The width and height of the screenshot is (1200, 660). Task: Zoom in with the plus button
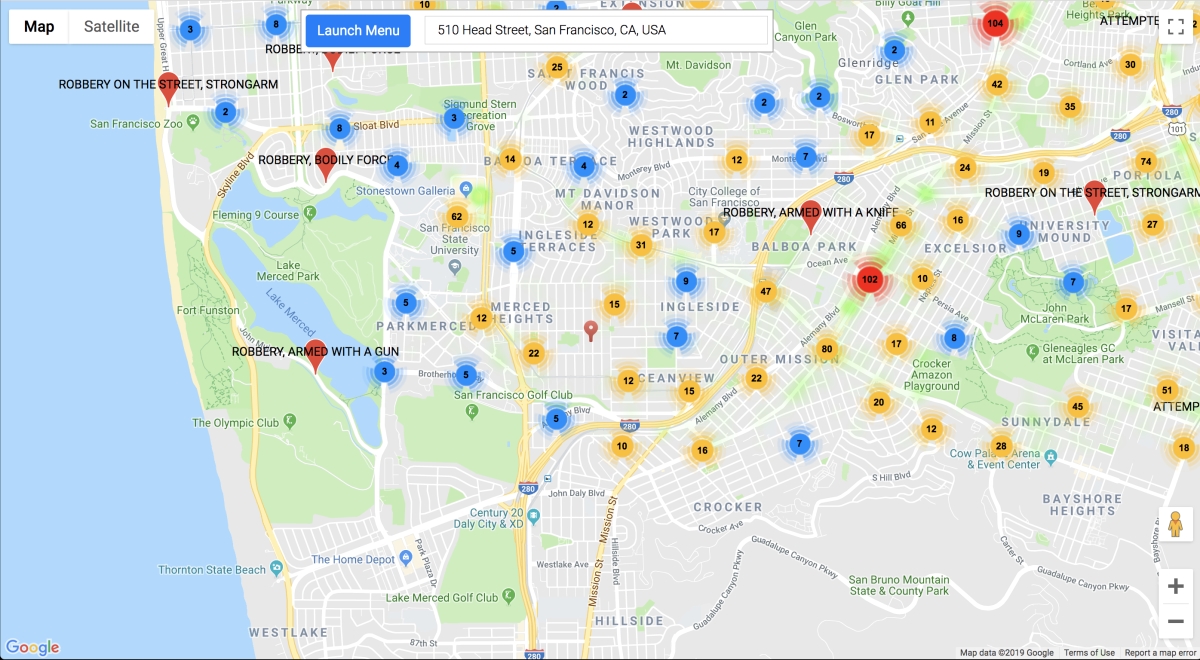1176,587
